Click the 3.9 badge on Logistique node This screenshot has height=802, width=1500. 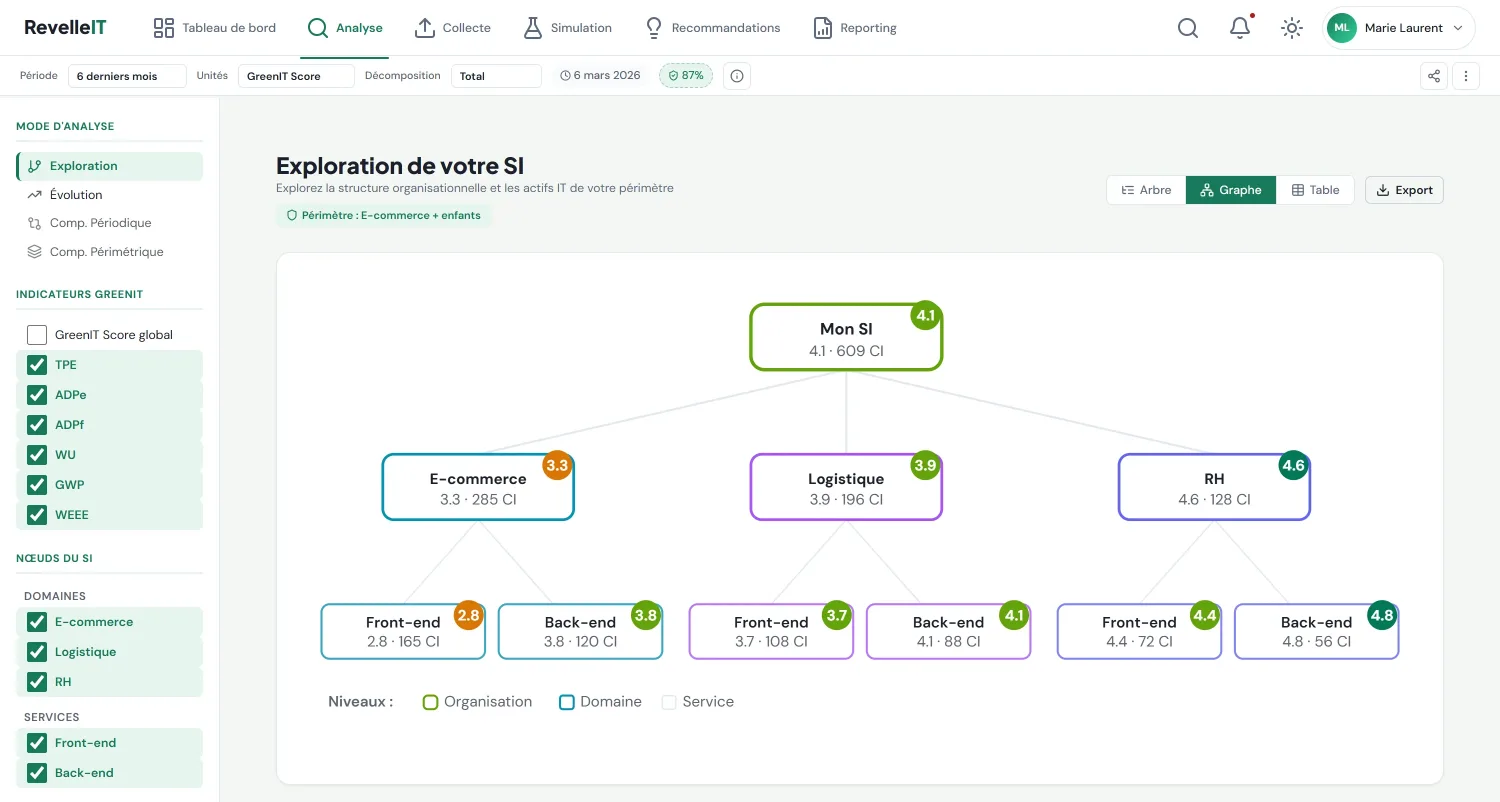click(x=925, y=465)
